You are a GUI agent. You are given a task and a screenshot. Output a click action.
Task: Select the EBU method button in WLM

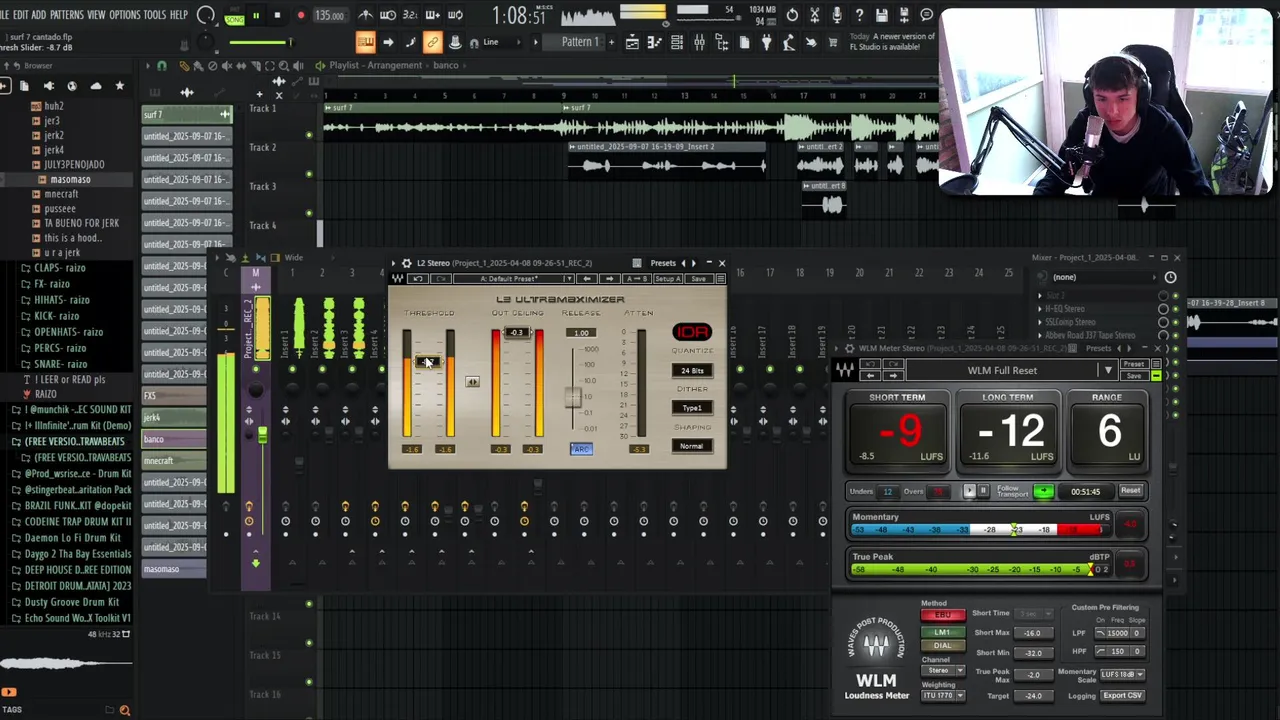(x=942, y=616)
